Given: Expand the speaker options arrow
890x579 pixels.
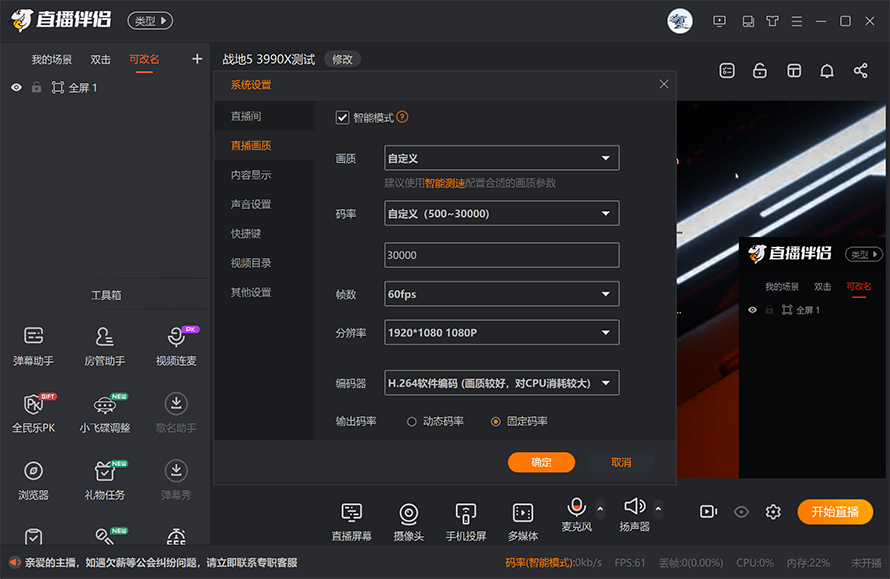Looking at the screenshot, I should (x=658, y=509).
